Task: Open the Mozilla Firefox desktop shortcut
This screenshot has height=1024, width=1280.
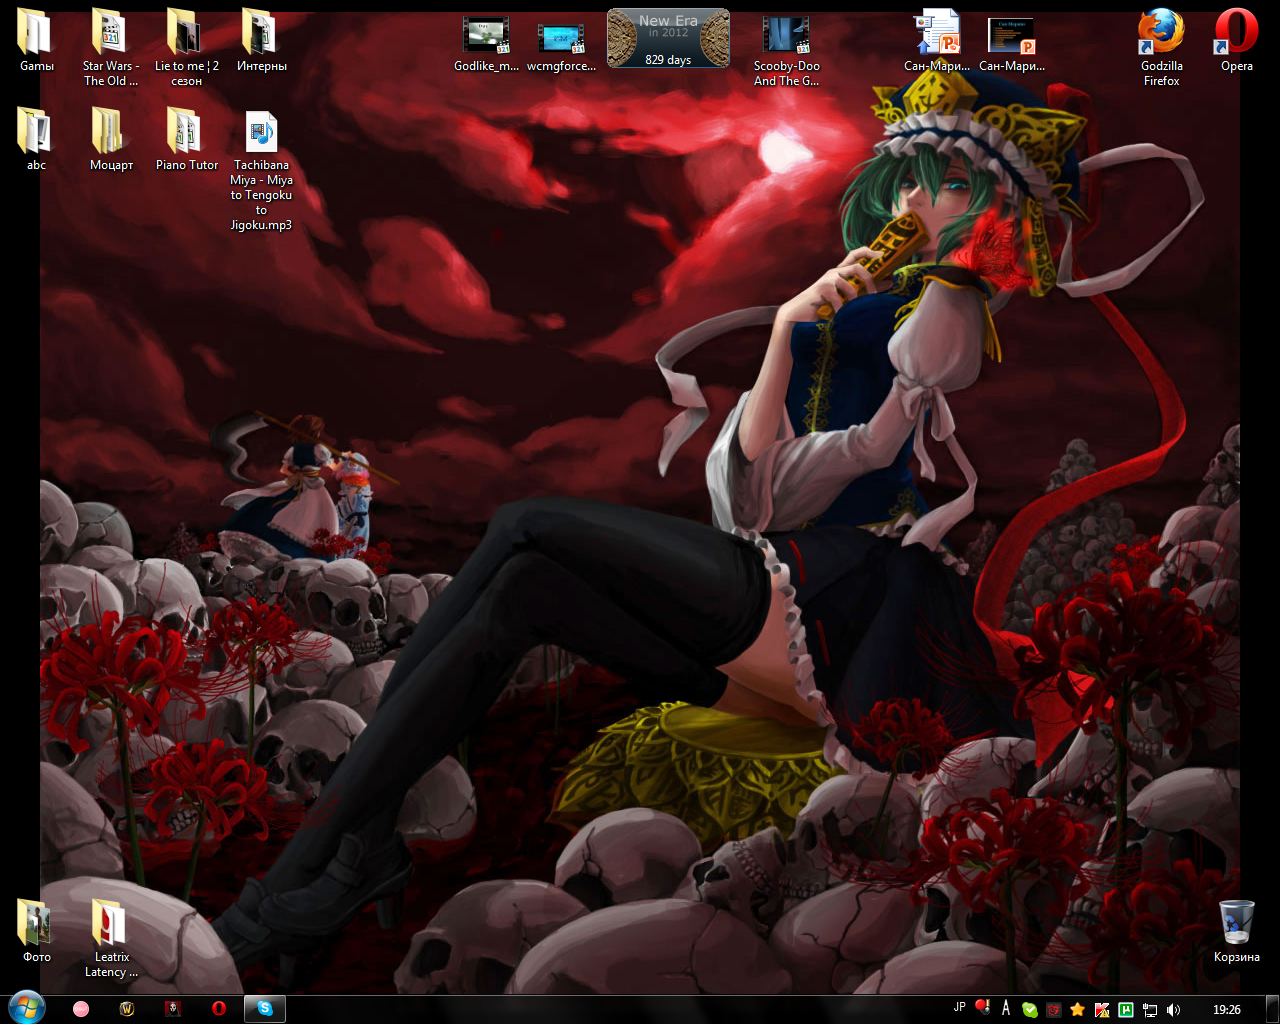Action: point(1161,33)
